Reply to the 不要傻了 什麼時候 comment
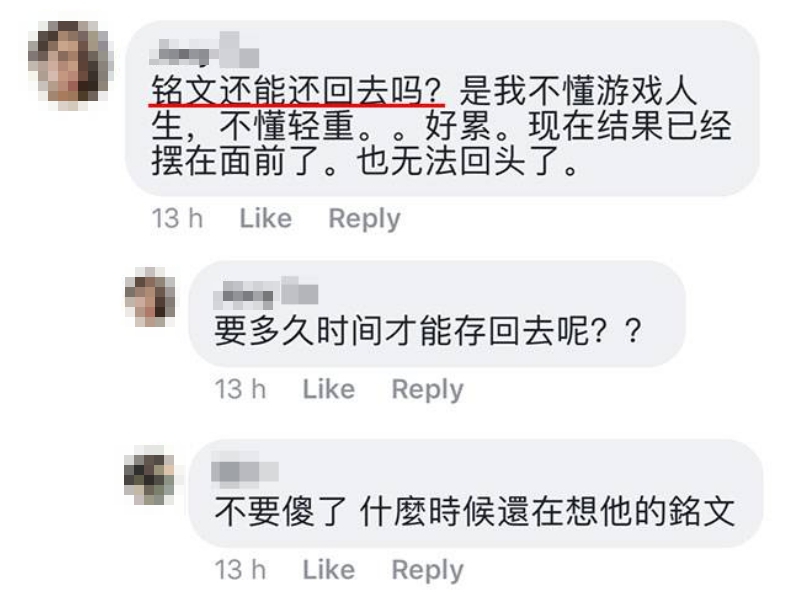810x606 pixels. [x=428, y=571]
